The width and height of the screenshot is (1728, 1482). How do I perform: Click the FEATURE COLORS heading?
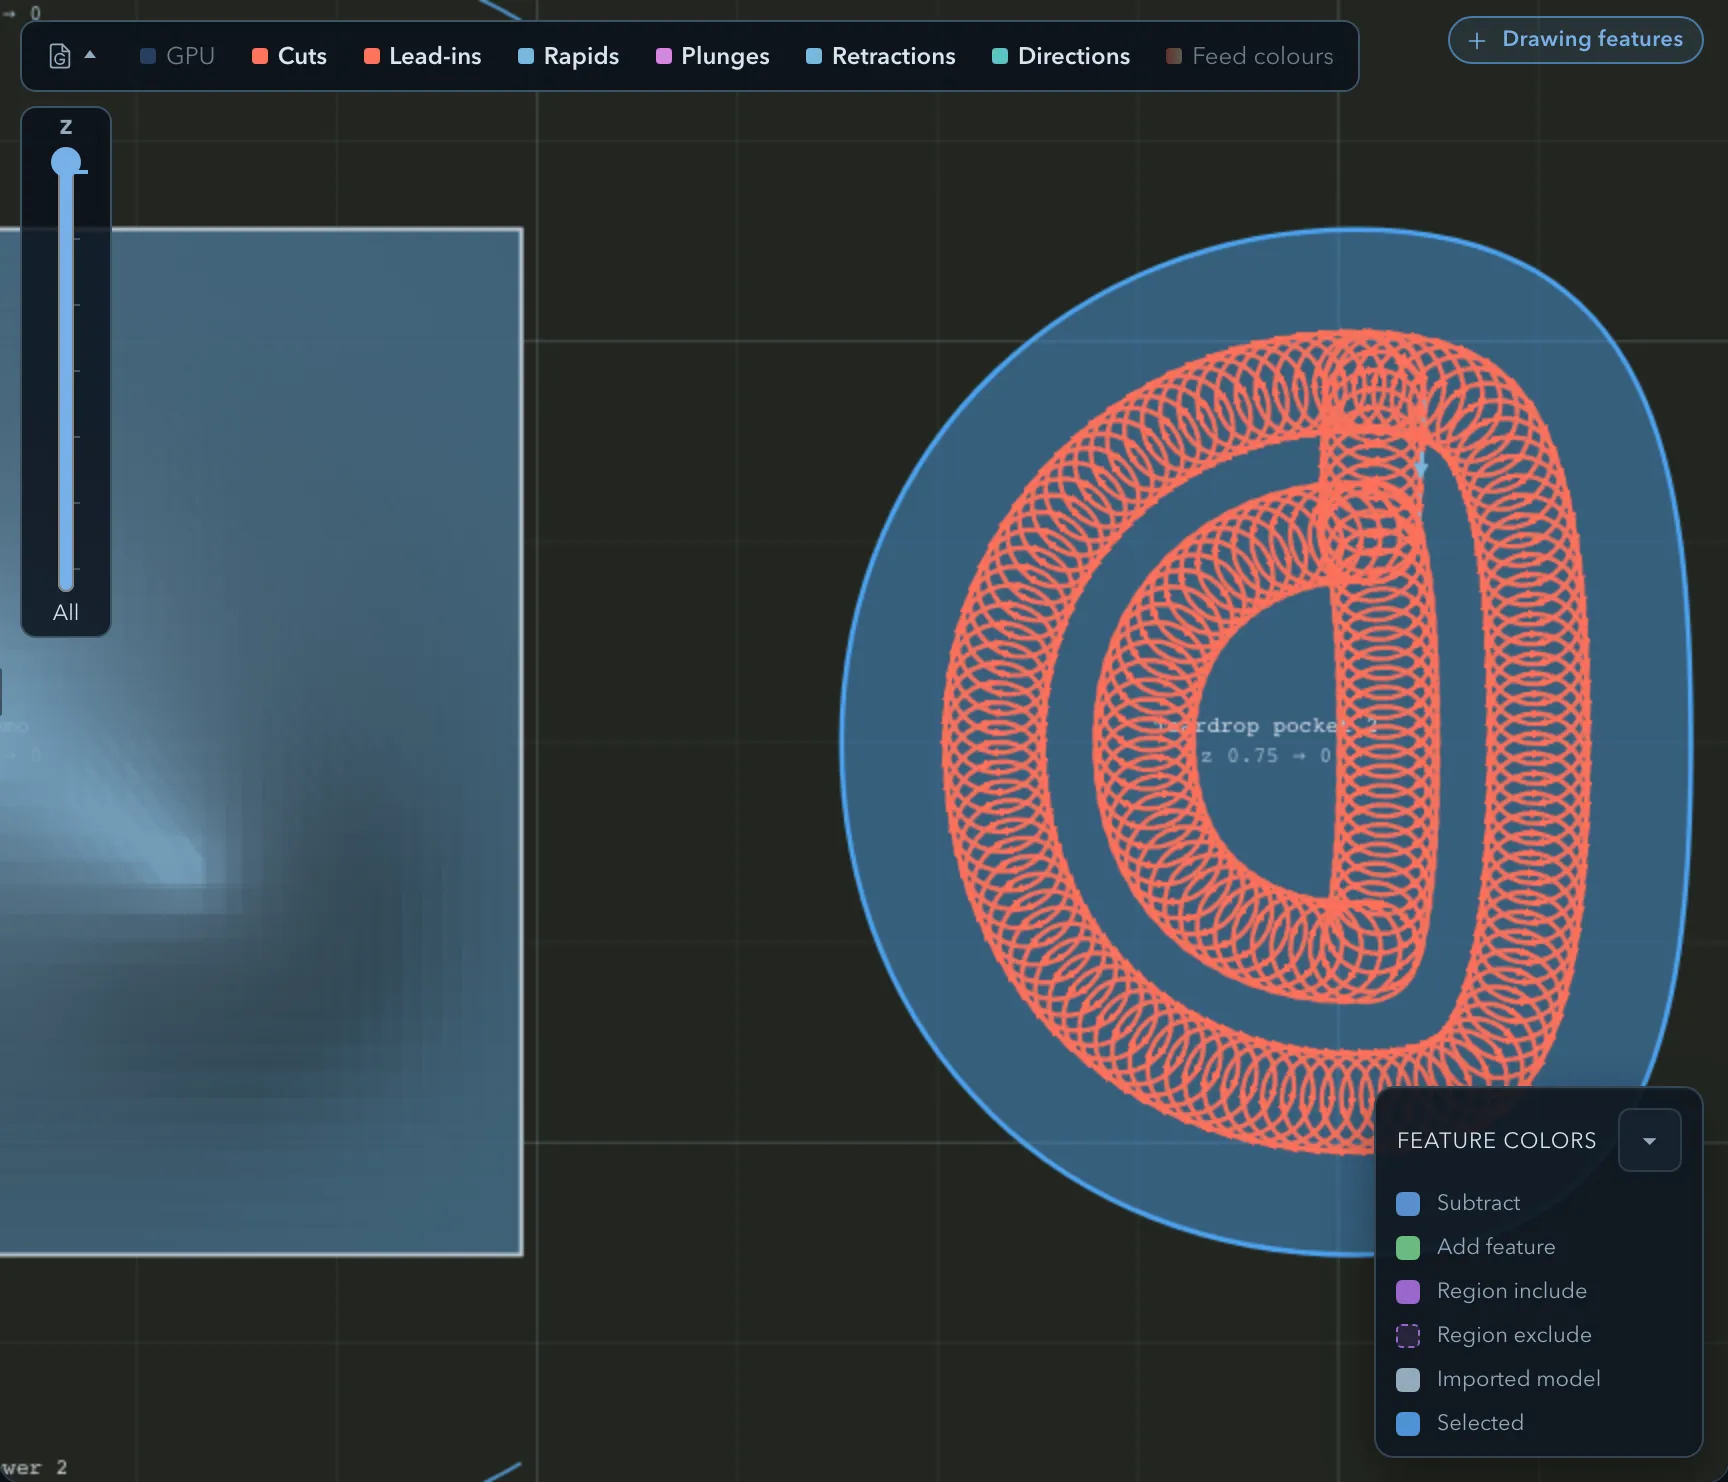click(1496, 1141)
